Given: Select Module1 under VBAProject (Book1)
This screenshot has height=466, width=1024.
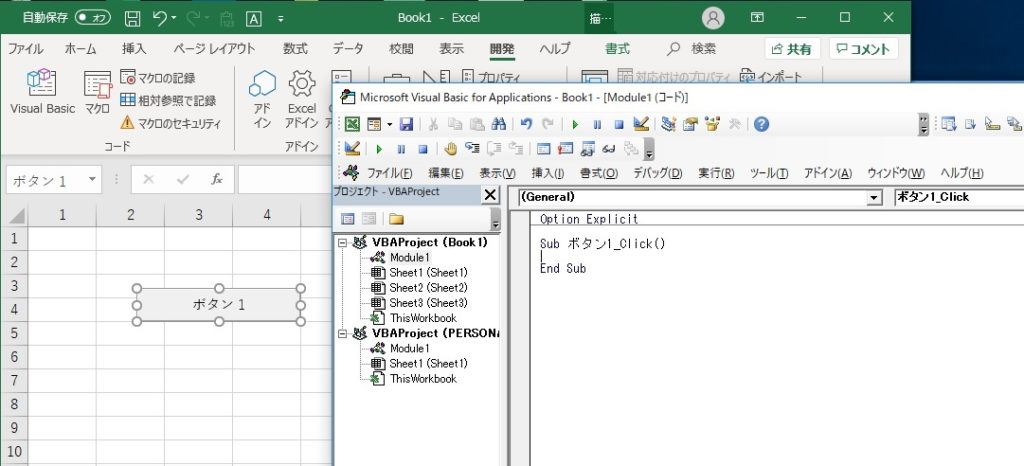Looking at the screenshot, I should point(409,257).
